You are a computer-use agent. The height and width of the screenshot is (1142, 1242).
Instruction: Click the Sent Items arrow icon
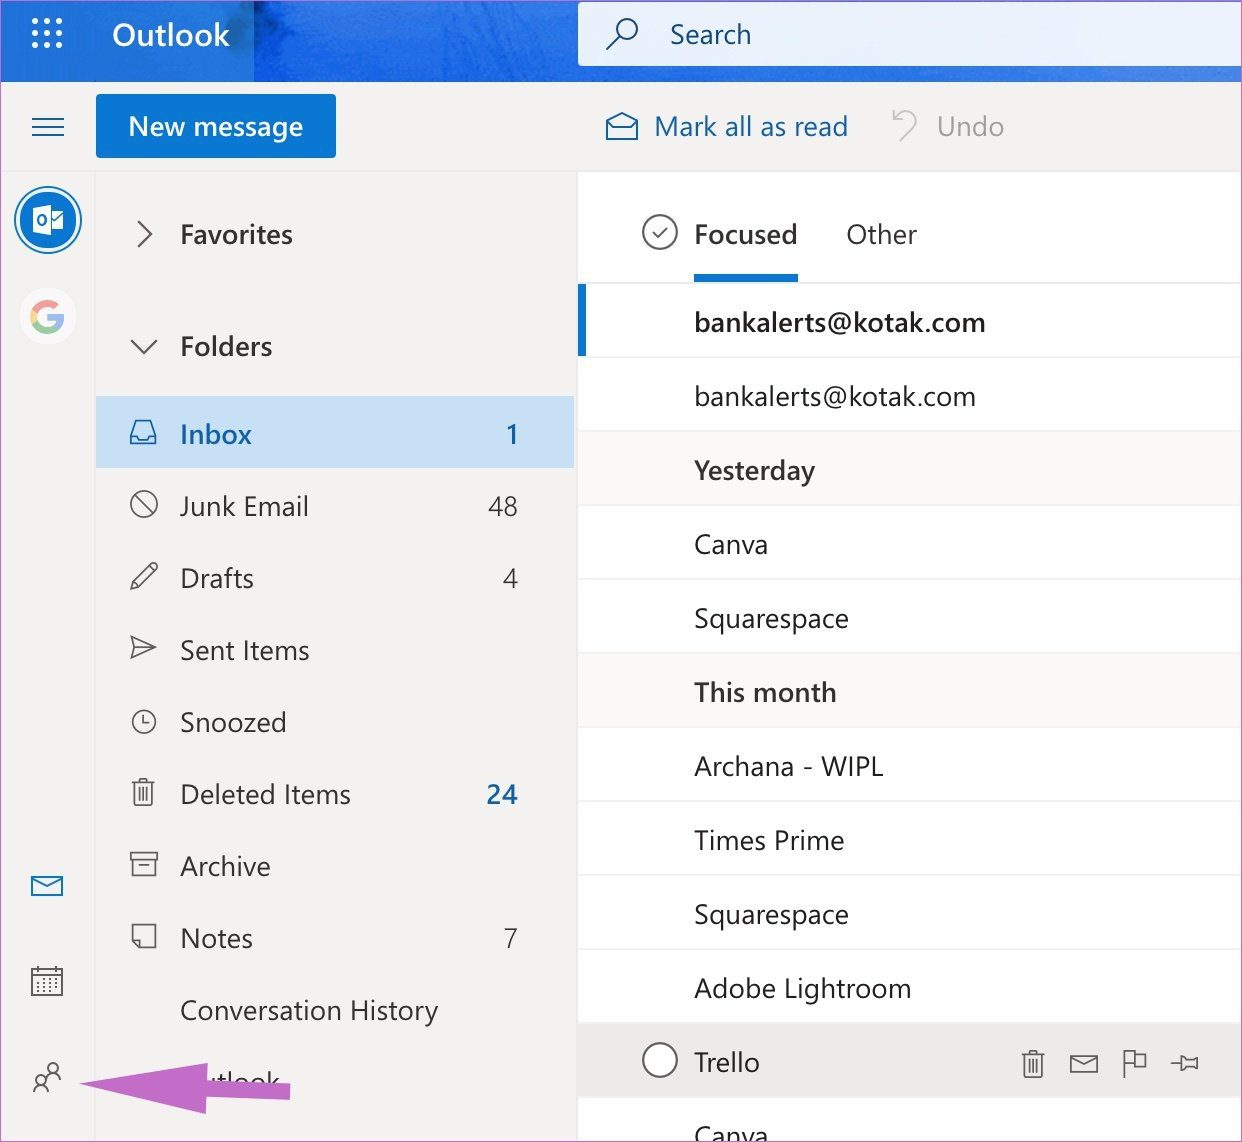144,648
